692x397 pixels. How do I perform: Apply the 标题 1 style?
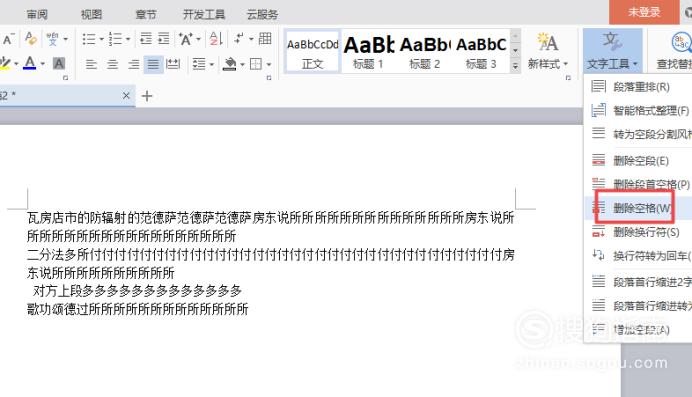(x=369, y=53)
